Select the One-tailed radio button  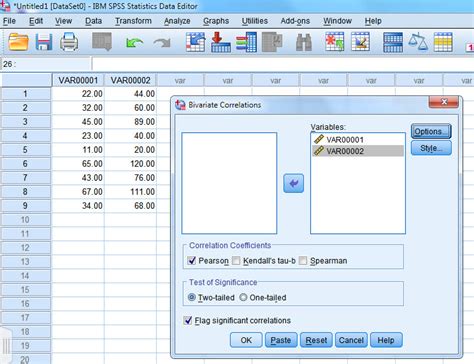coord(243,297)
